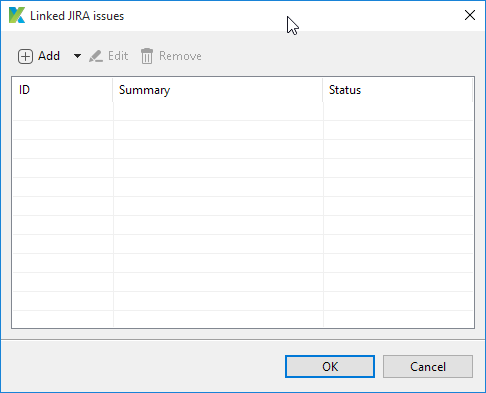486x393 pixels.
Task: Click the Add plus icon
Action: click(25, 56)
